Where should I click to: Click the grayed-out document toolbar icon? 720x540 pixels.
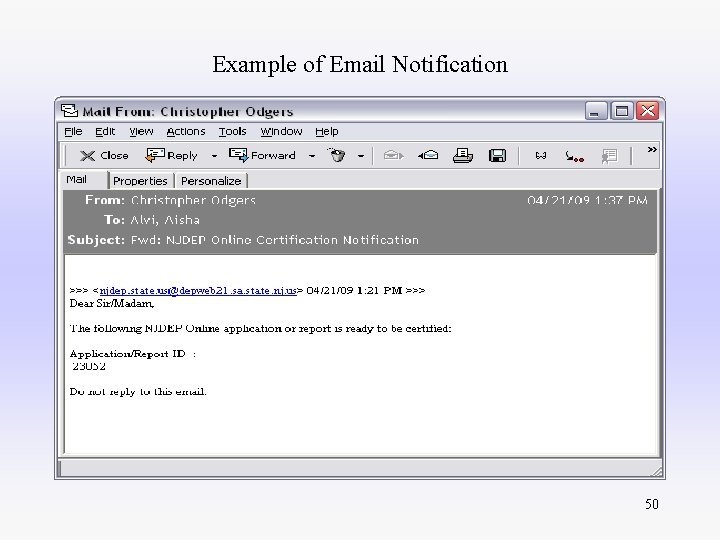point(609,156)
